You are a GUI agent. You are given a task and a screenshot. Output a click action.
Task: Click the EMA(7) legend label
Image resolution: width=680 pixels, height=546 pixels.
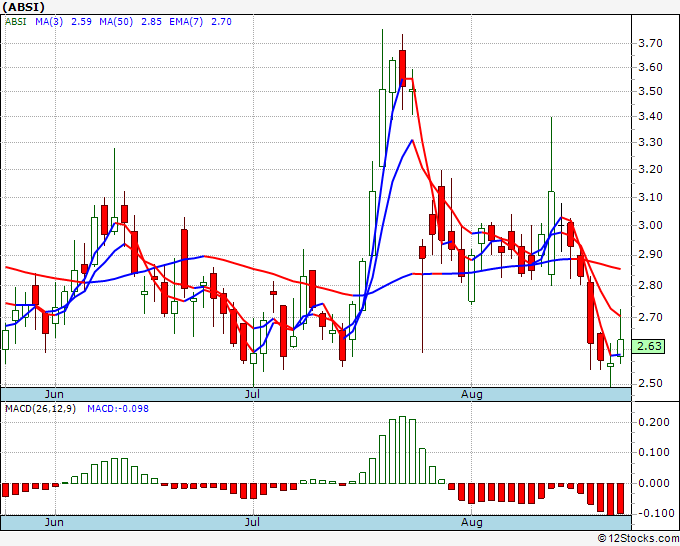click(186, 22)
